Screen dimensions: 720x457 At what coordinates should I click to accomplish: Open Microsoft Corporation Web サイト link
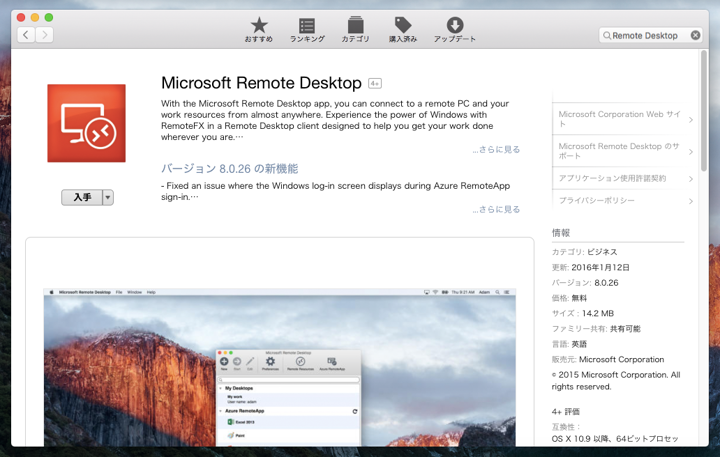(x=619, y=118)
